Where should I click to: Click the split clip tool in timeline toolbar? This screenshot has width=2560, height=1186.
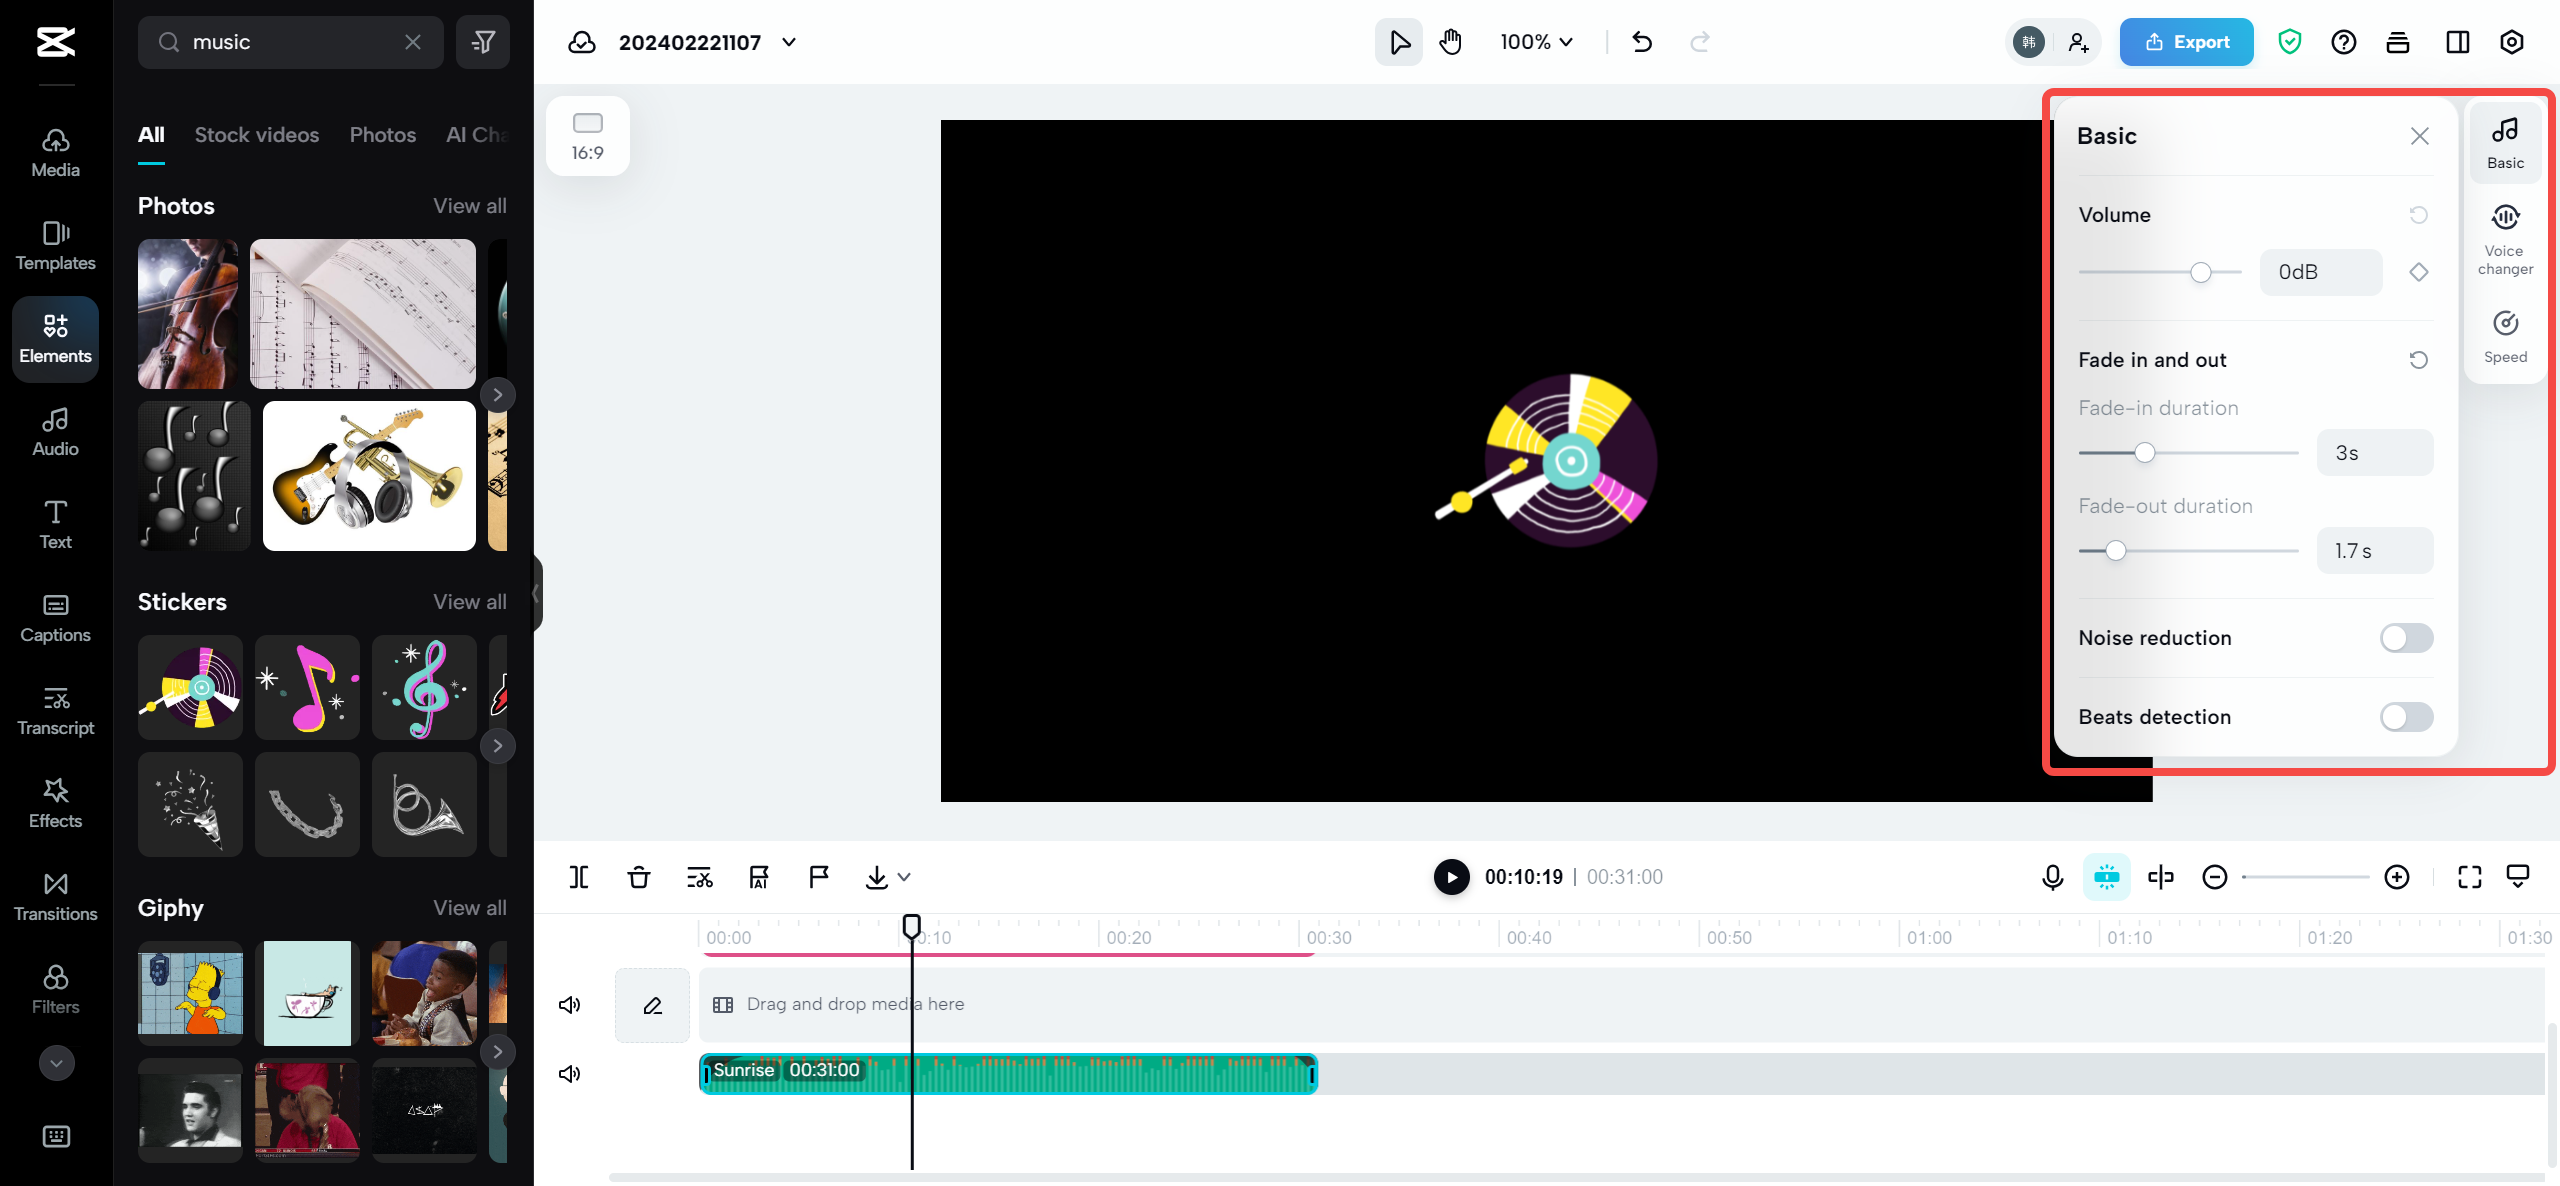coord(579,877)
